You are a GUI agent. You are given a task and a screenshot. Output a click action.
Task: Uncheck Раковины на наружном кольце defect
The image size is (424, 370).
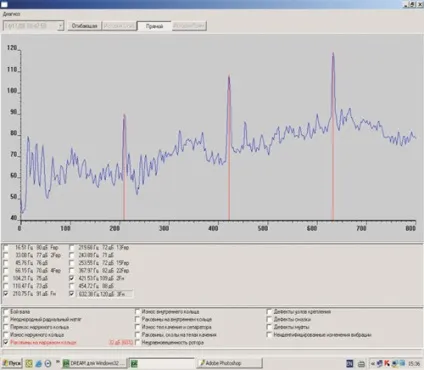click(6, 342)
